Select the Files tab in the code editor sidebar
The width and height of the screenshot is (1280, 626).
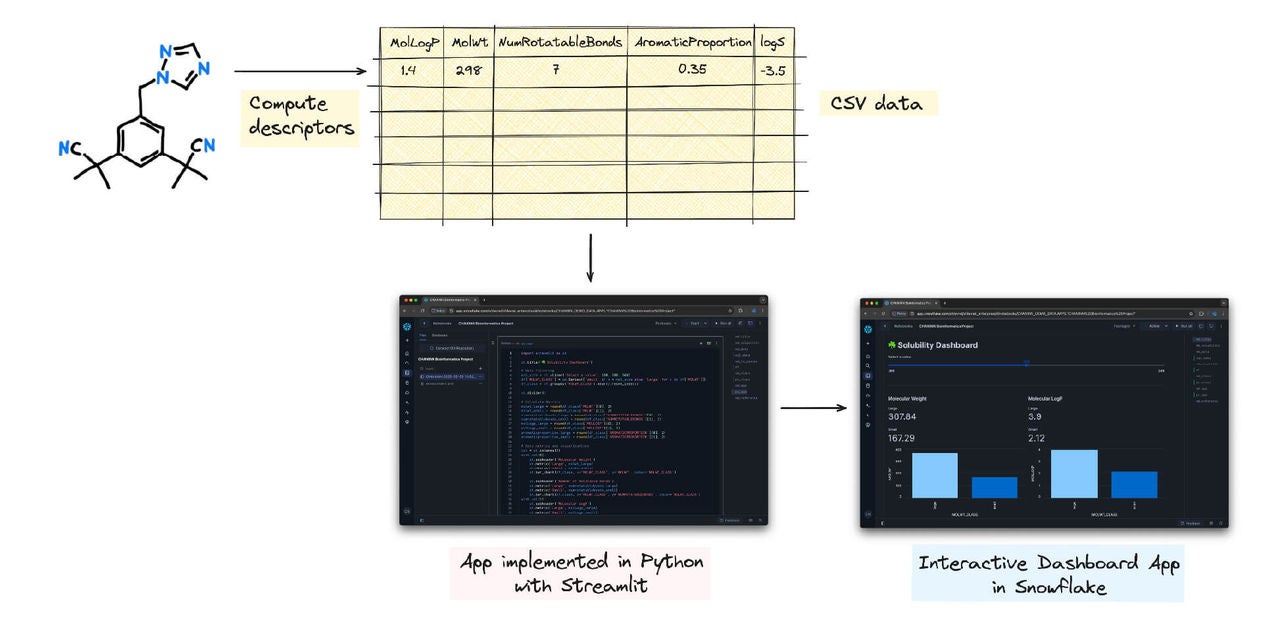pyautogui.click(x=422, y=335)
